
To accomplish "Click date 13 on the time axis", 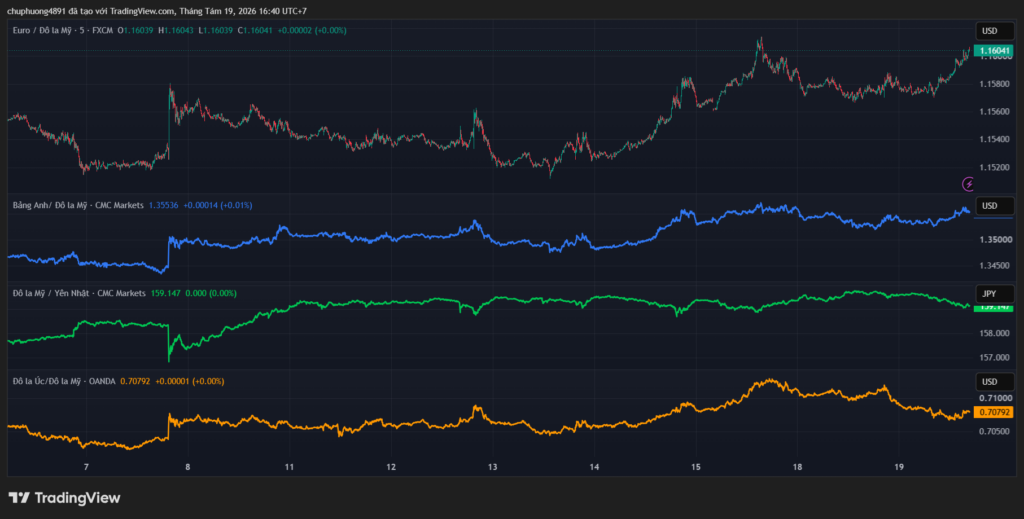I will tap(492, 467).
